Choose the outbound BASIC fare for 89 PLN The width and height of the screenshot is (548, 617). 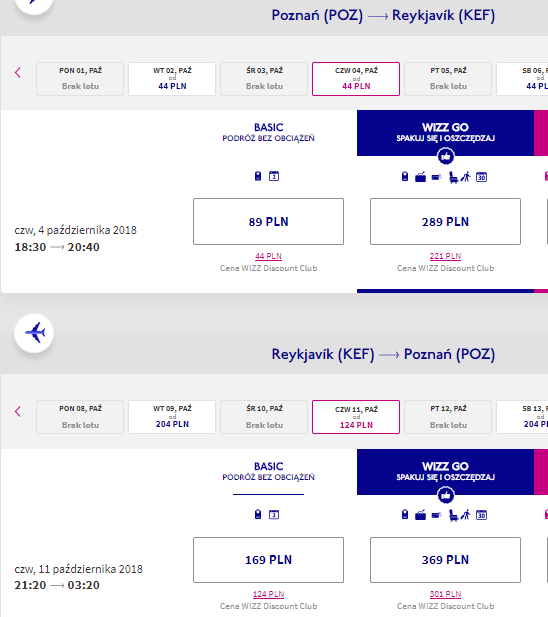268,222
